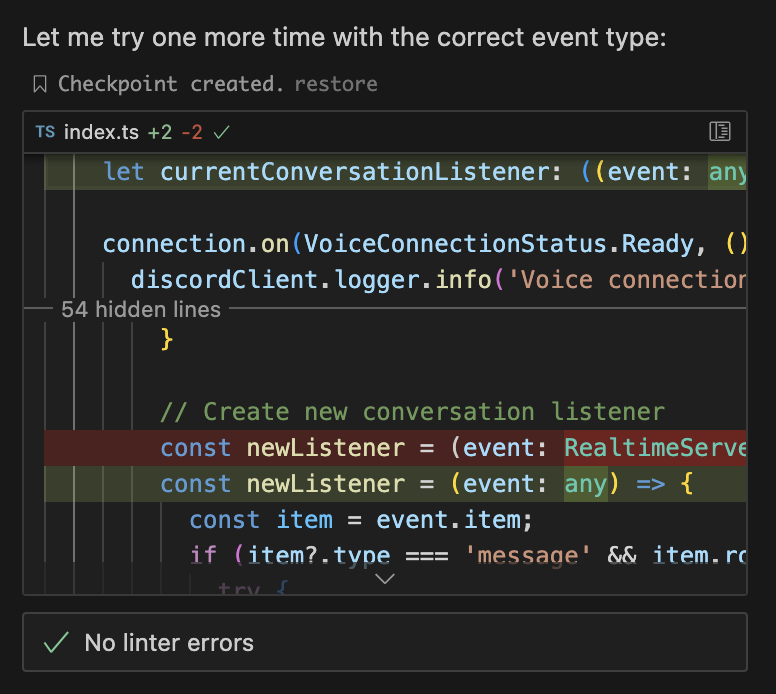Click the No linter errors status
The height and width of the screenshot is (694, 776).
click(x=385, y=642)
